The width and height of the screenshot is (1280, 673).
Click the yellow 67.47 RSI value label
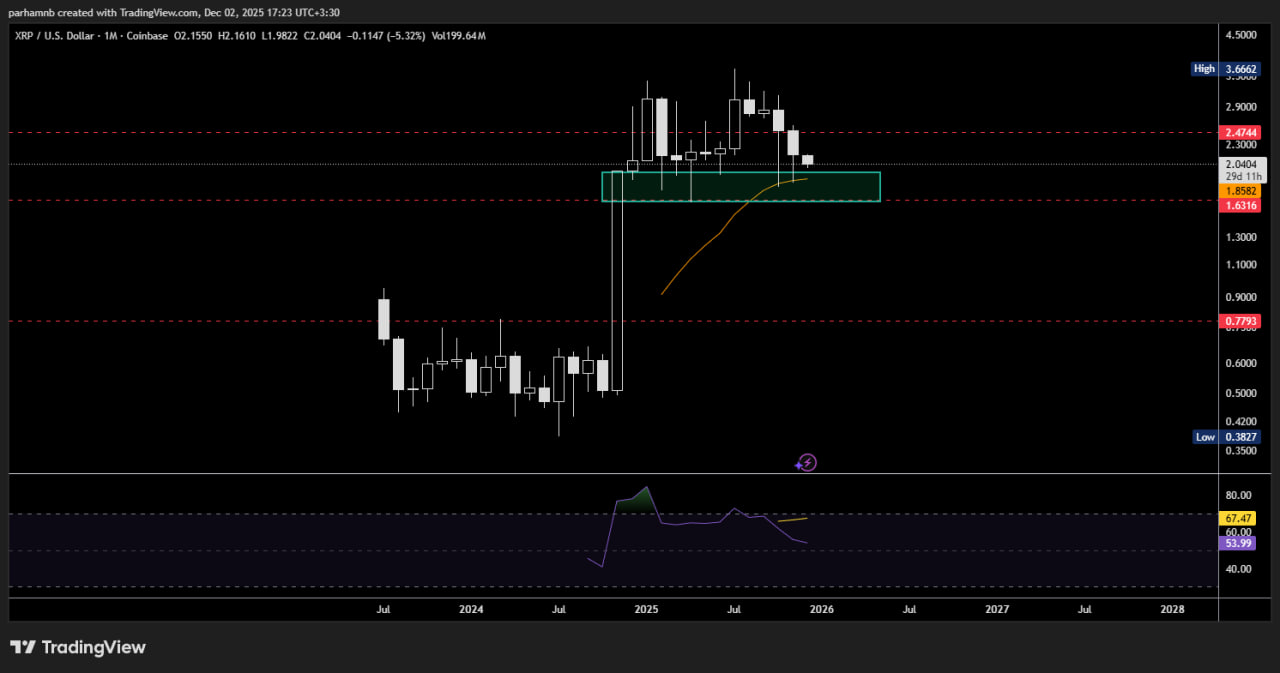(1239, 519)
